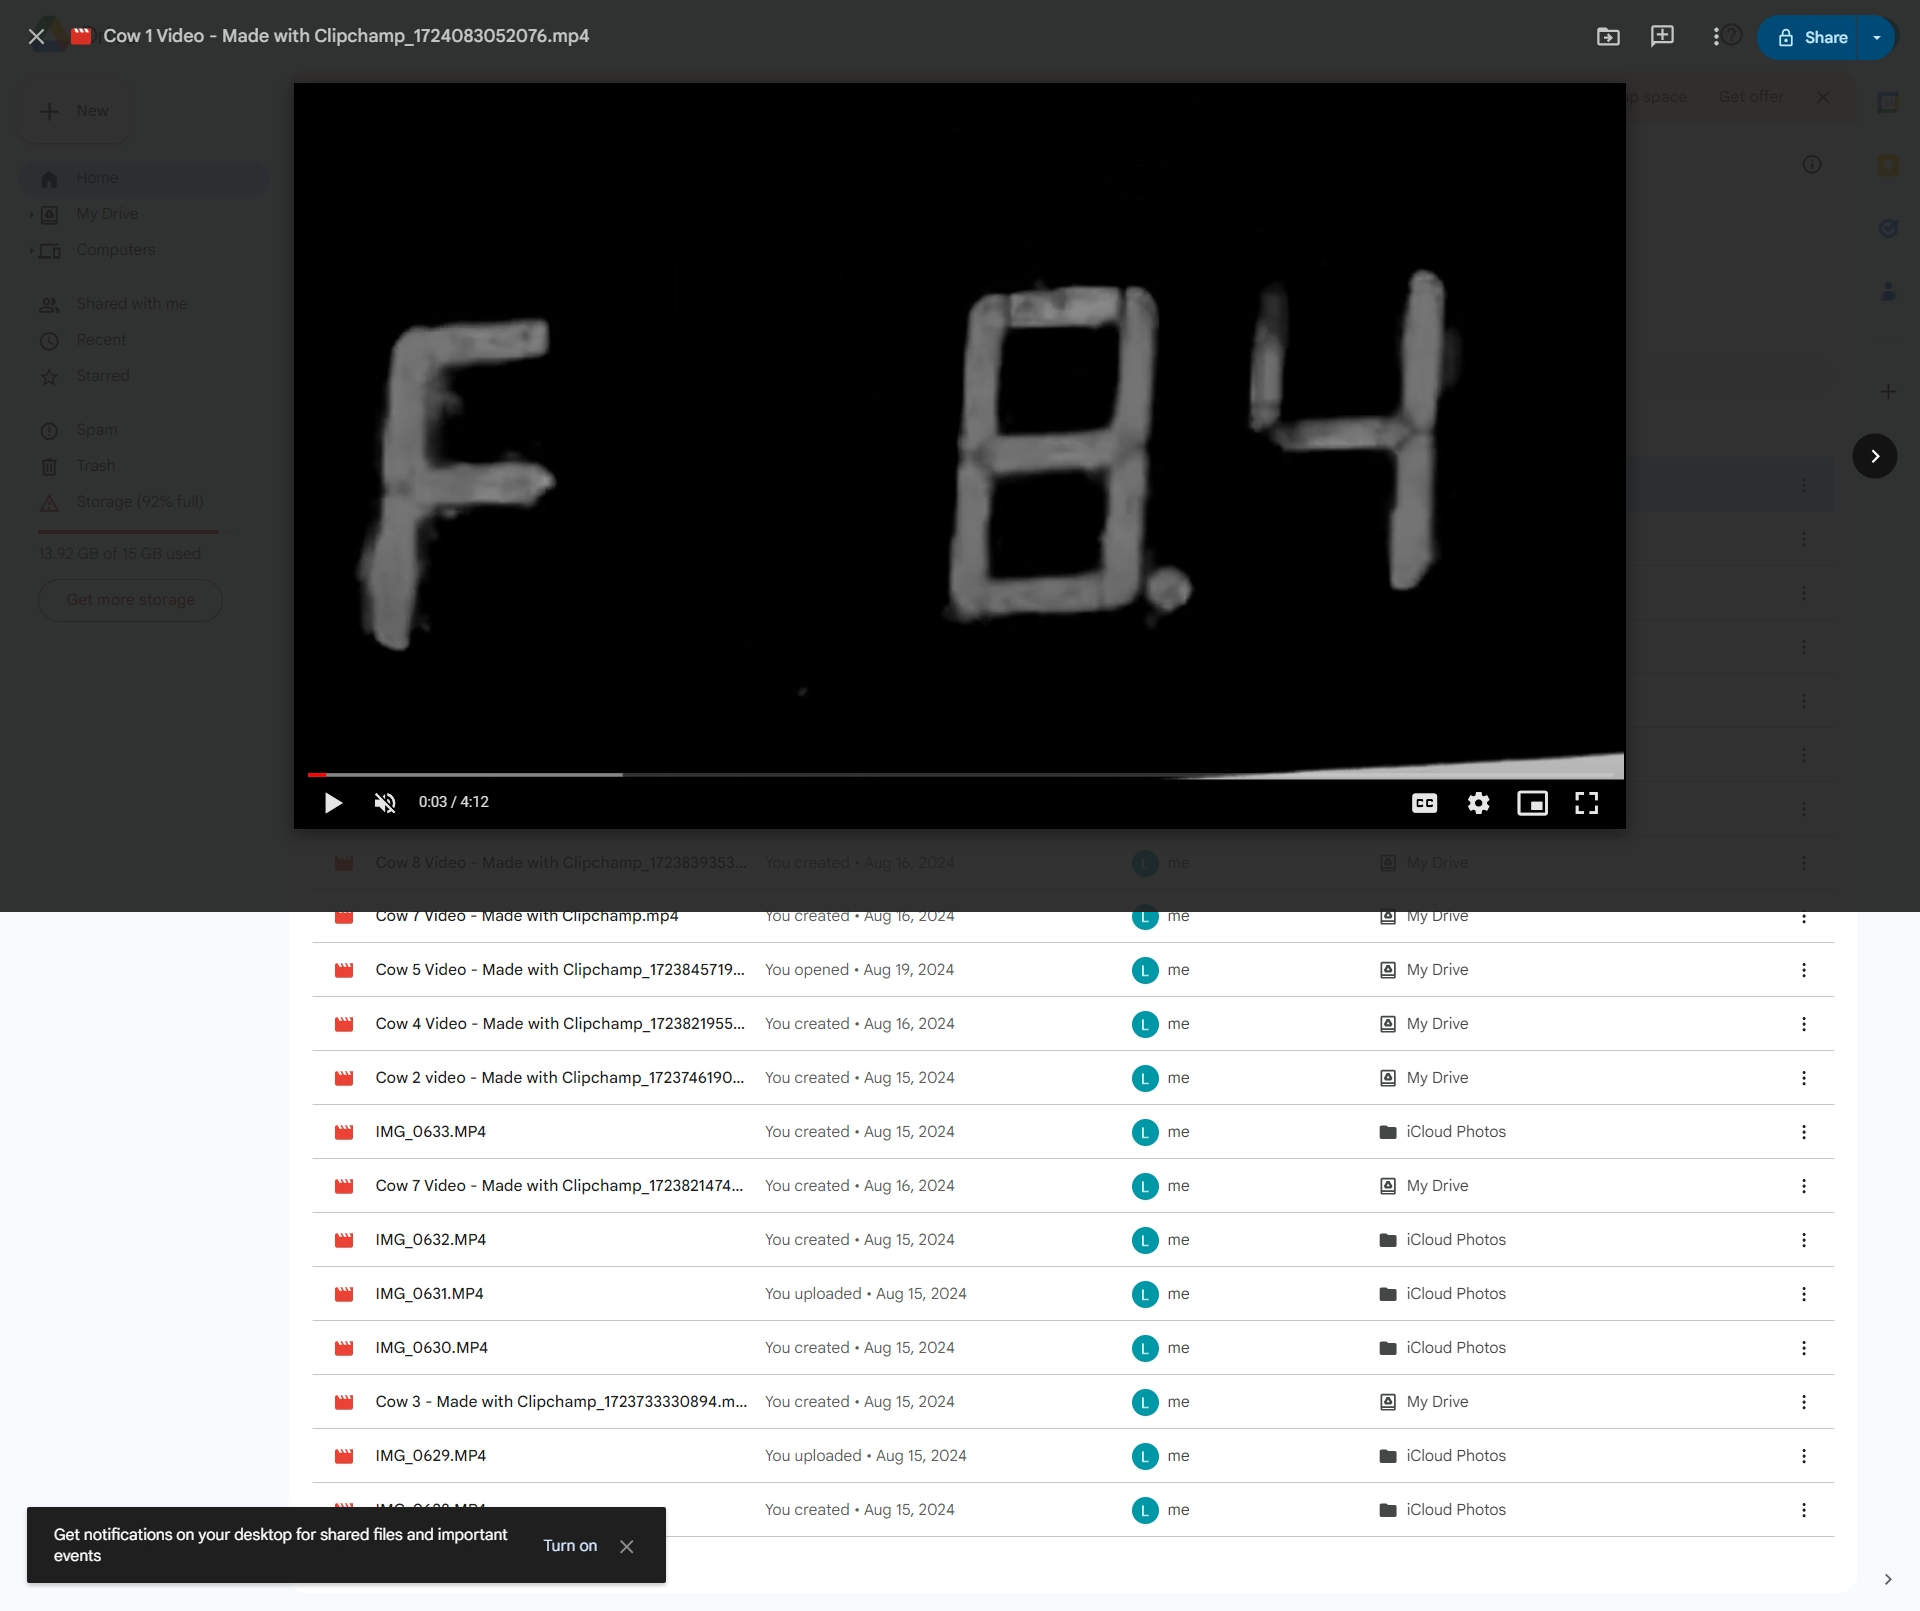The width and height of the screenshot is (1920, 1611).
Task: Open more actions for IMG_0630.MP4
Action: pyautogui.click(x=1804, y=1348)
